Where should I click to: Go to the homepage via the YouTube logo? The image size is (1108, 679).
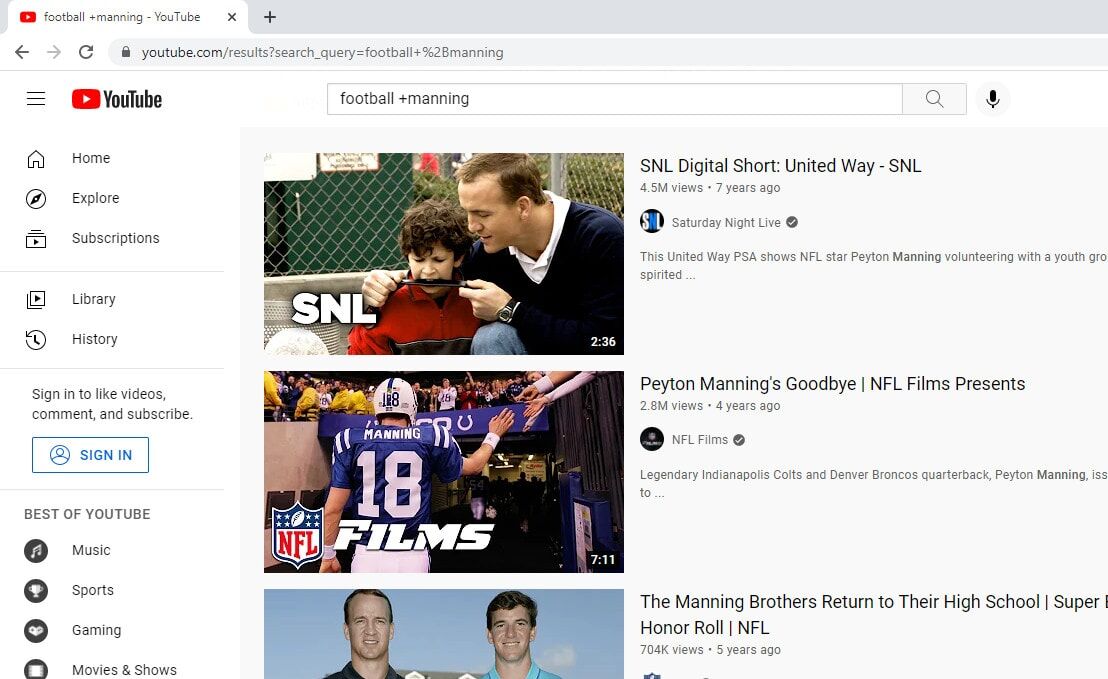116,99
